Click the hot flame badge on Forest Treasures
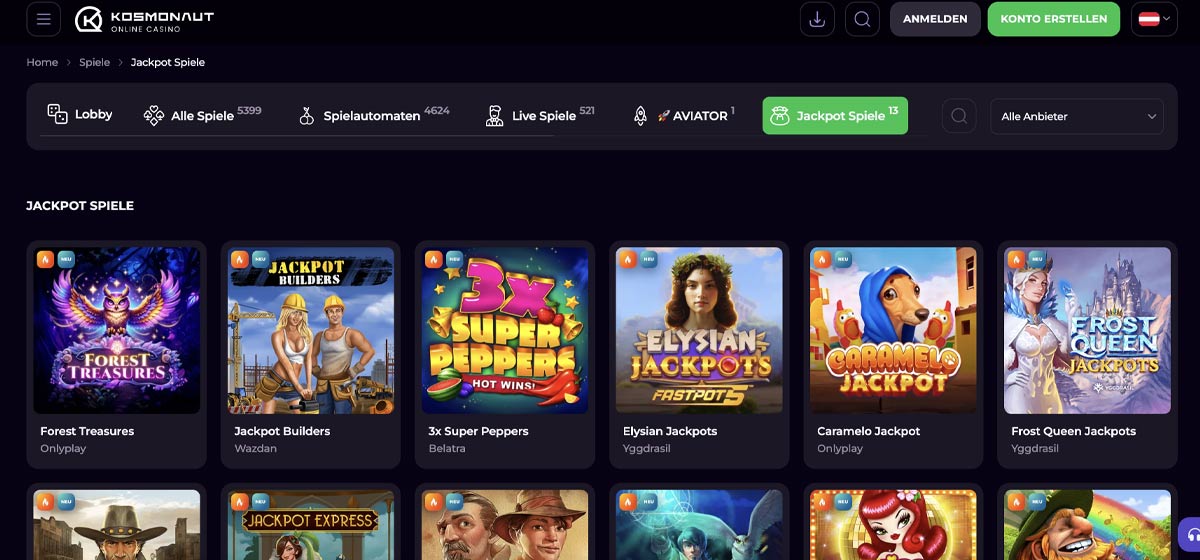 point(45,259)
